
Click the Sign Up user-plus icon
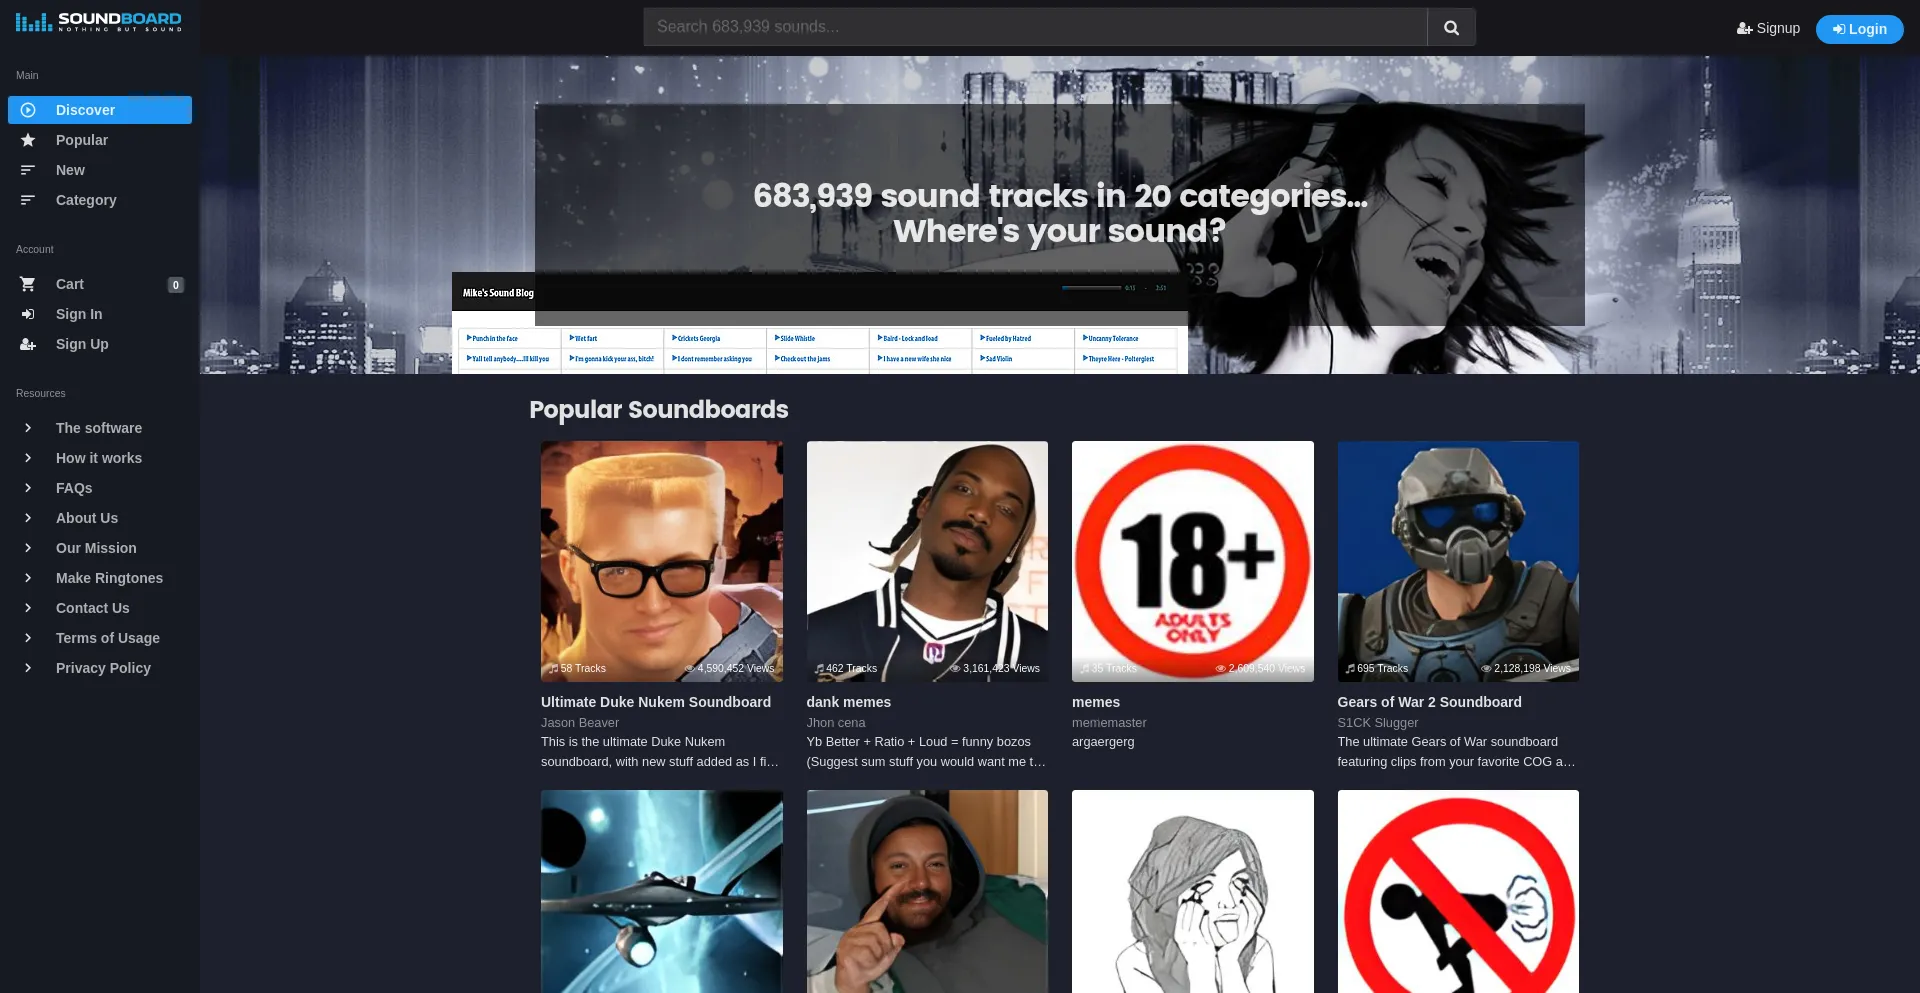coord(28,344)
